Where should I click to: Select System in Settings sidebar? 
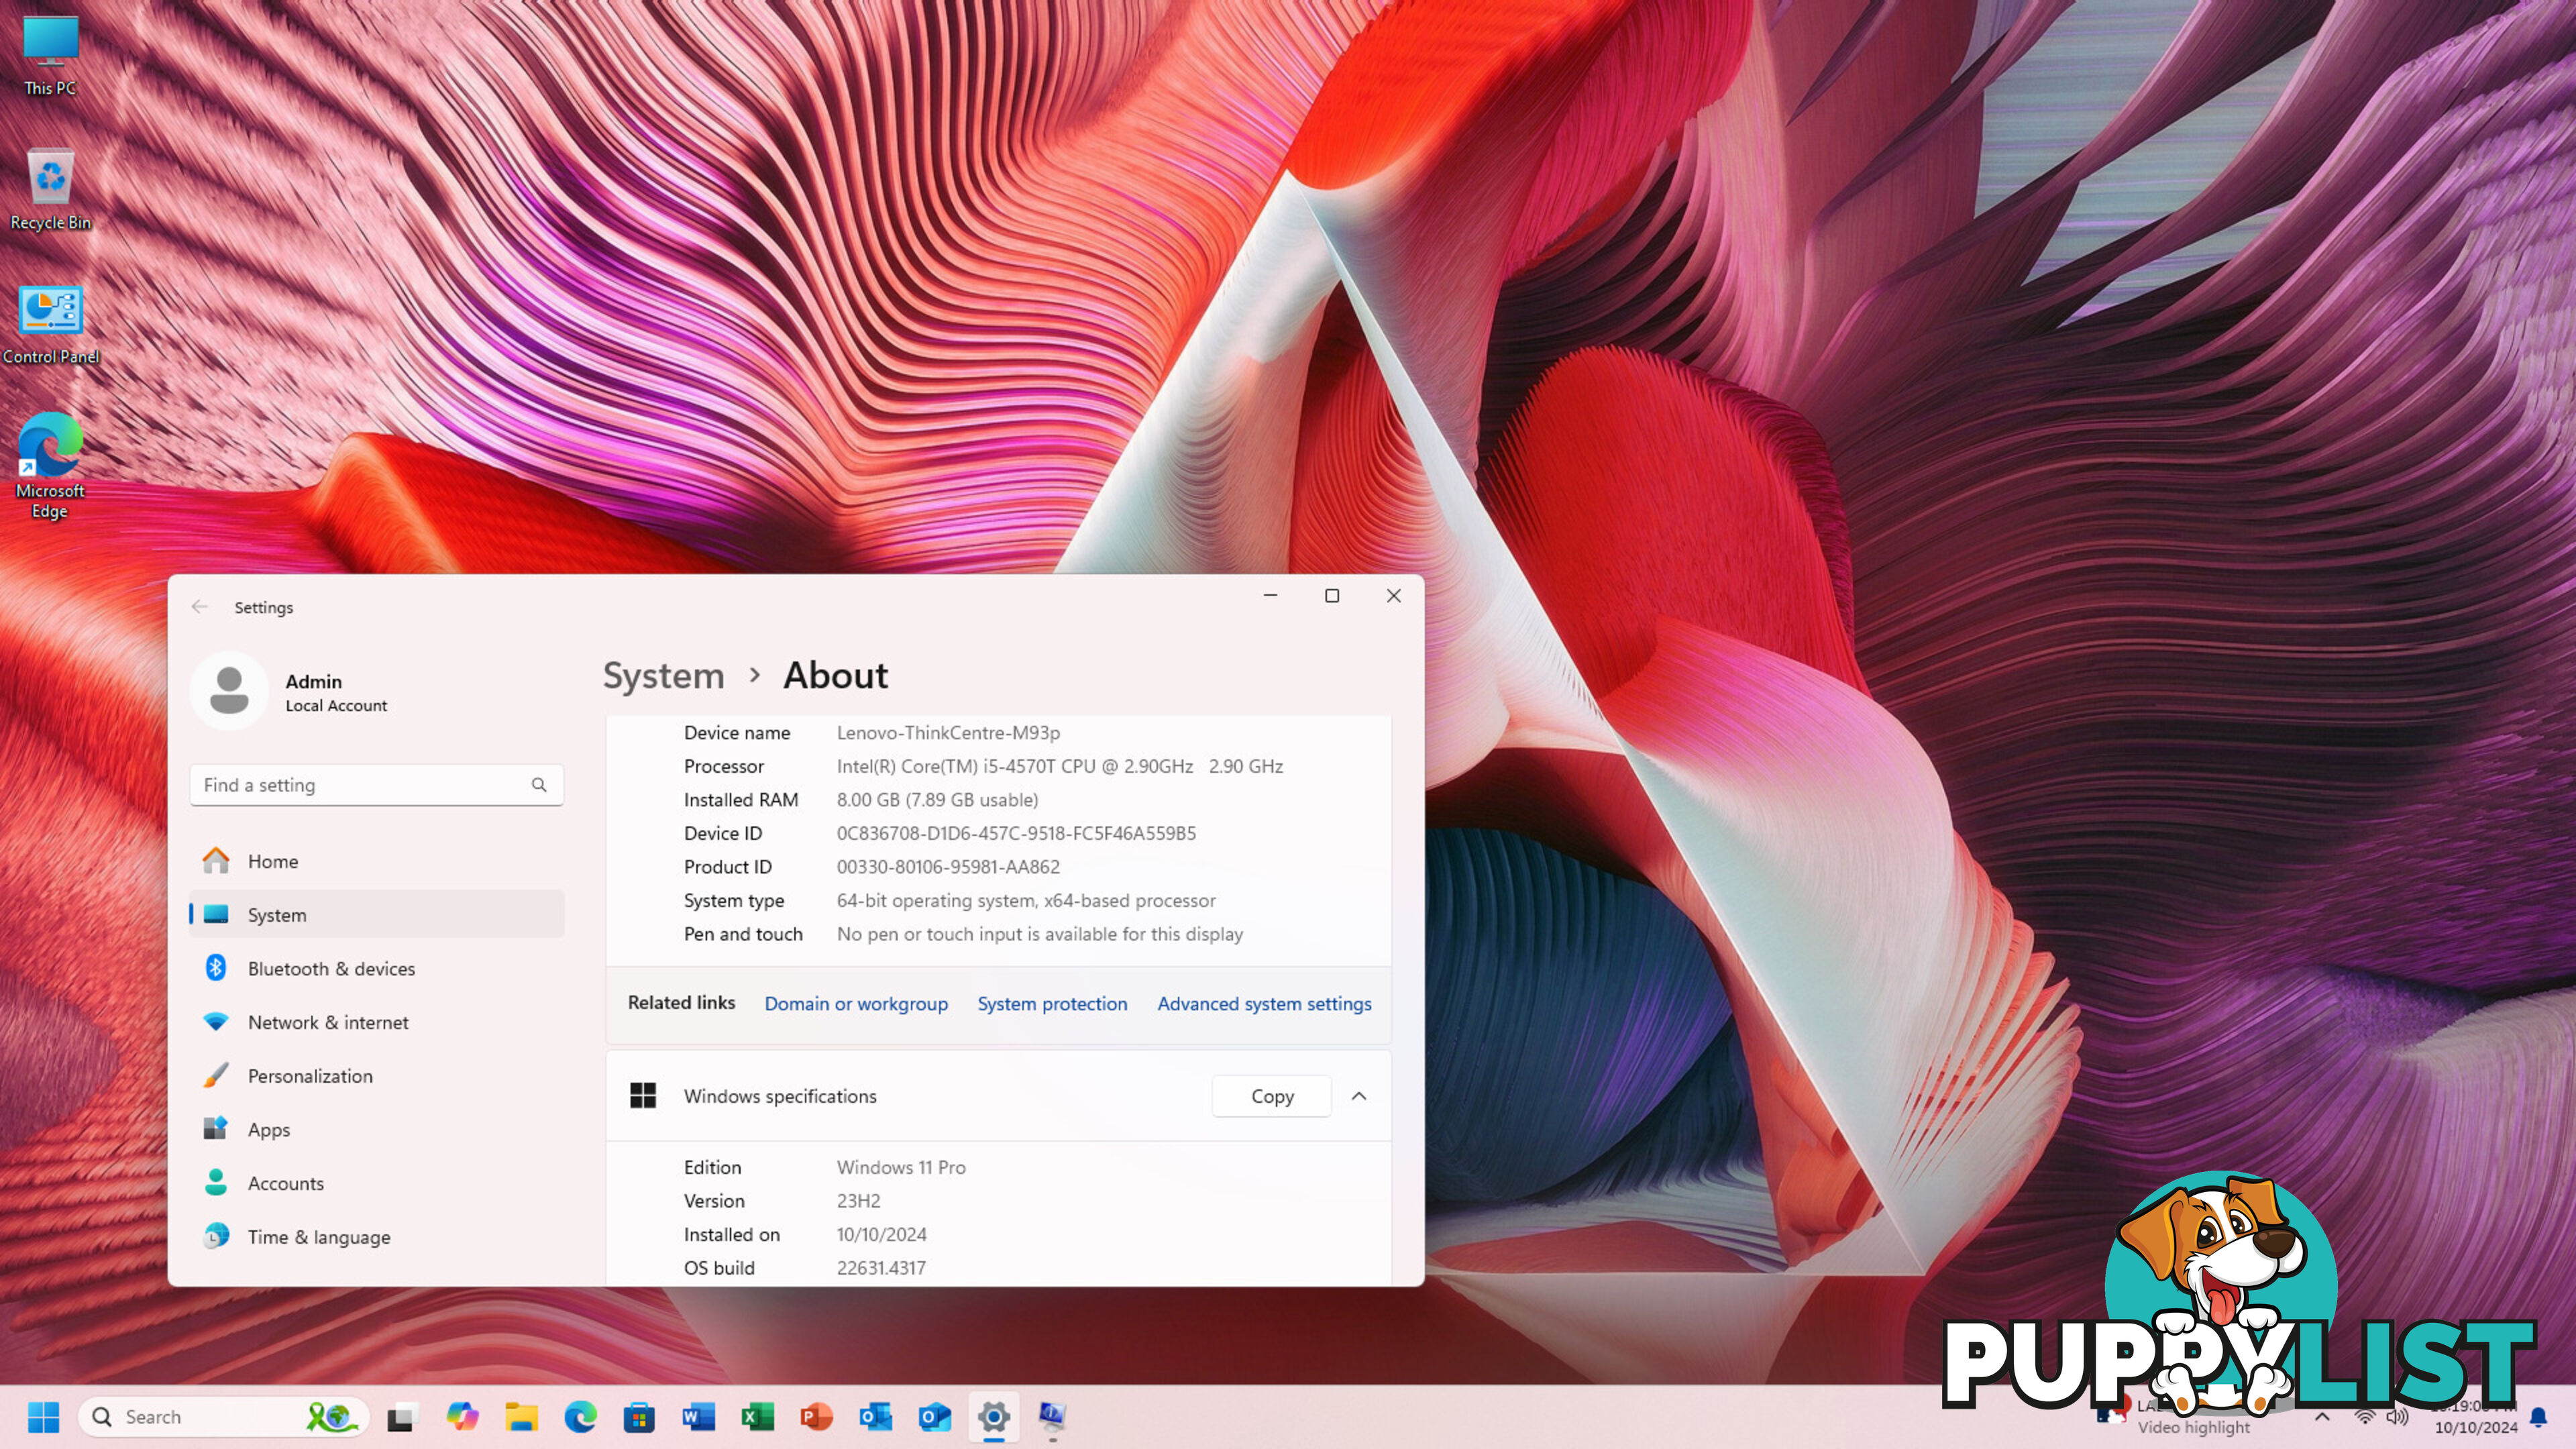point(376,915)
